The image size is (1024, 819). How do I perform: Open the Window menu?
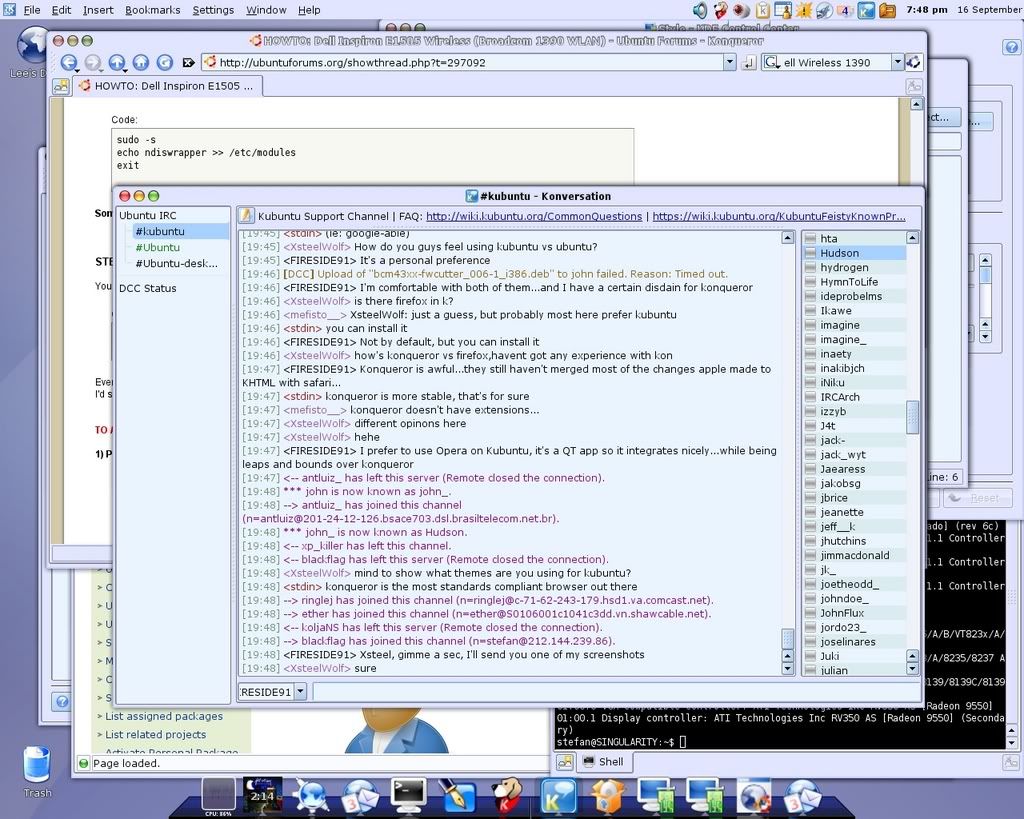(266, 10)
